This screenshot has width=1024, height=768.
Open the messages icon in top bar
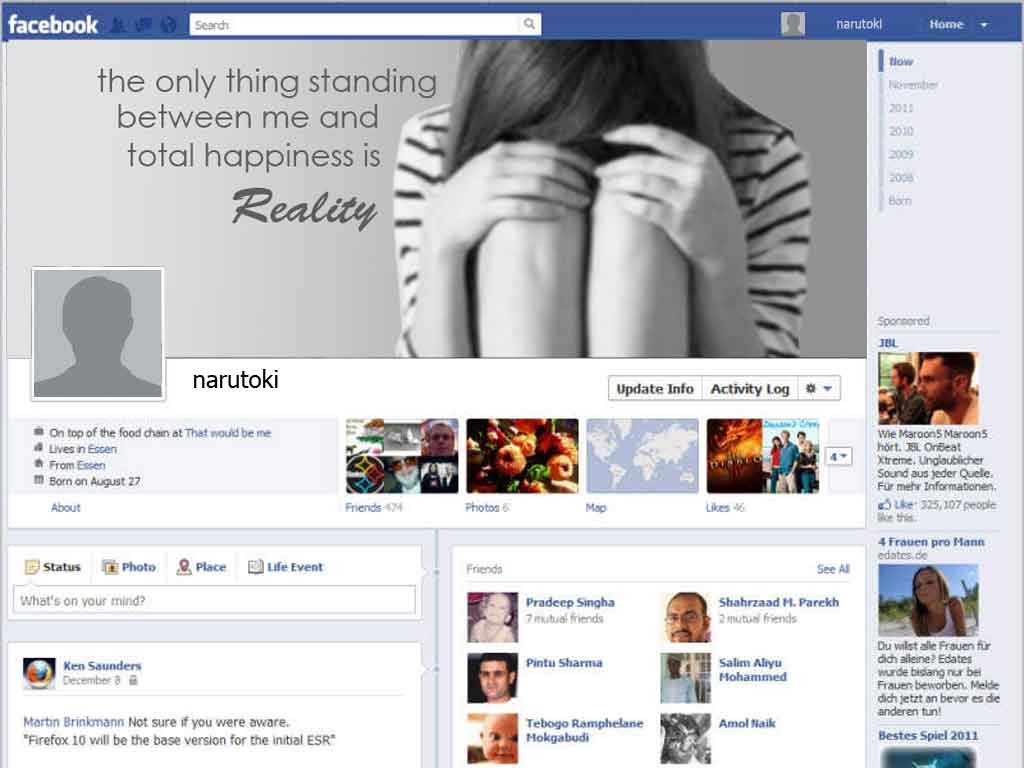point(143,25)
